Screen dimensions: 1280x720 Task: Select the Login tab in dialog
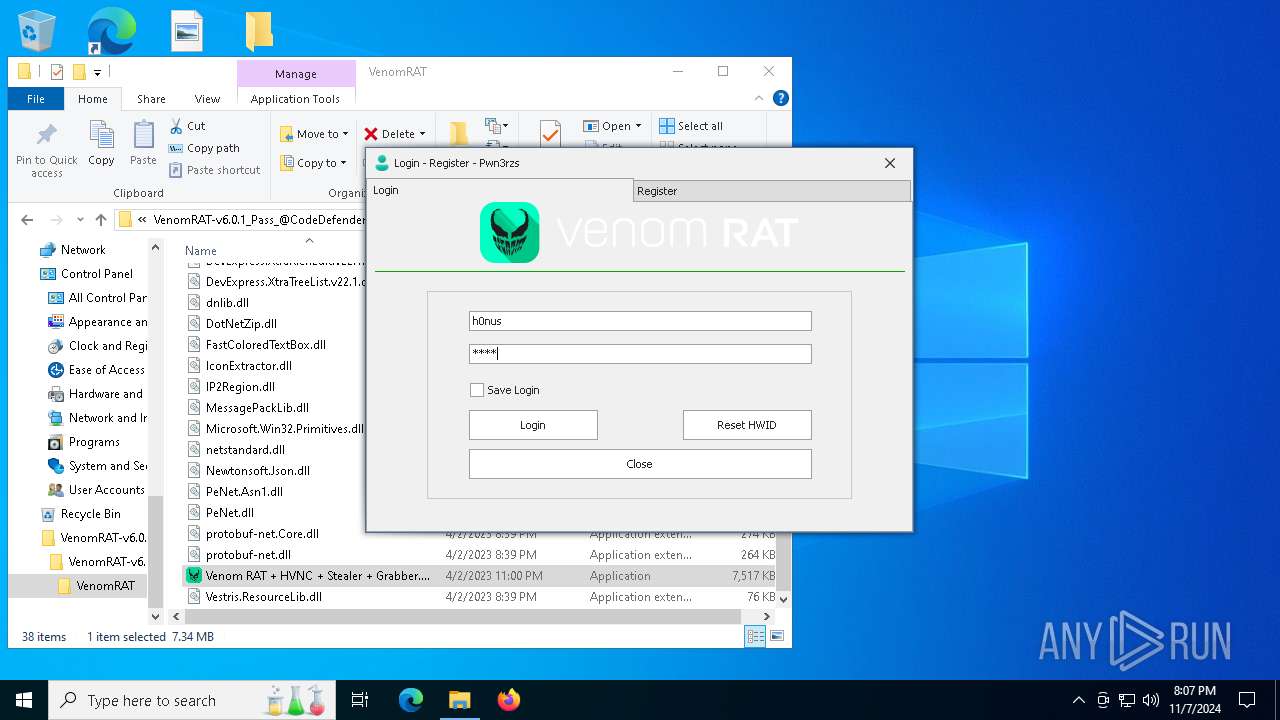[x=500, y=190]
